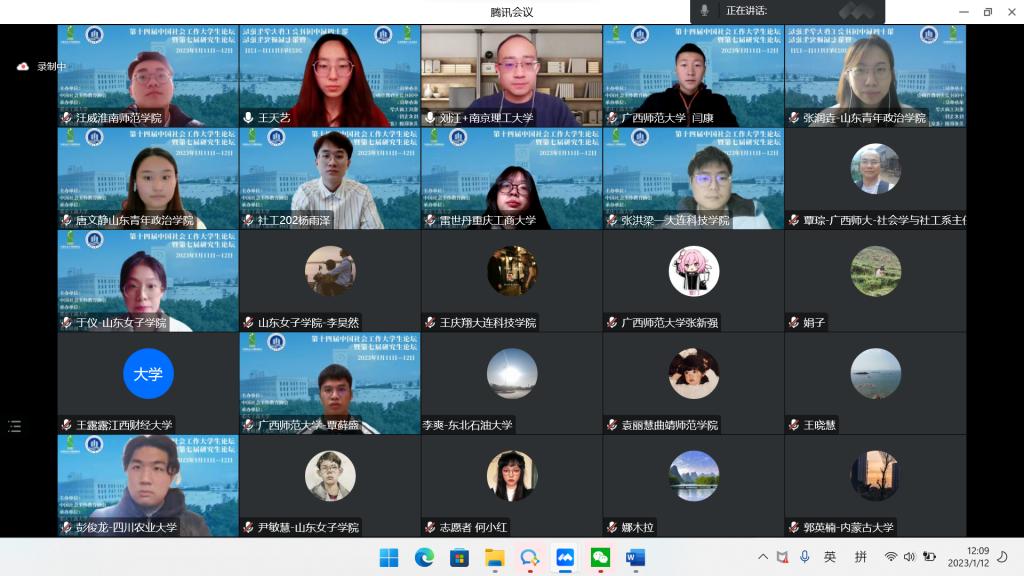Click the 拼 pinyin input mode indicator
Image resolution: width=1024 pixels, height=576 pixels.
(859, 557)
